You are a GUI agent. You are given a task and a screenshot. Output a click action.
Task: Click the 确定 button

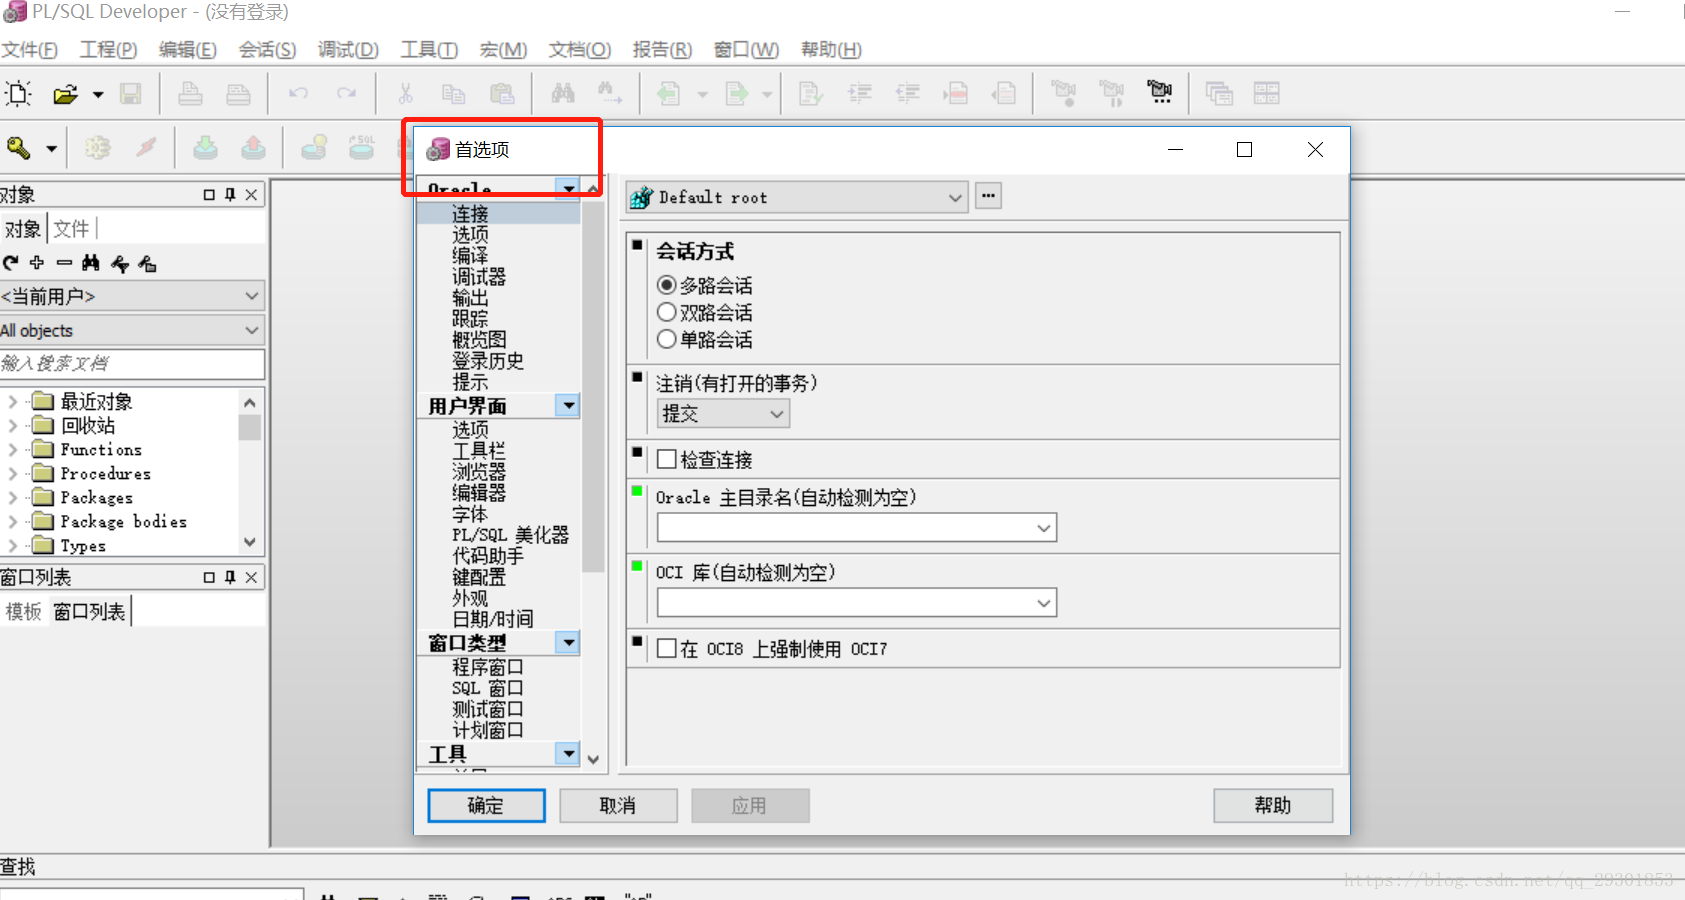(486, 805)
